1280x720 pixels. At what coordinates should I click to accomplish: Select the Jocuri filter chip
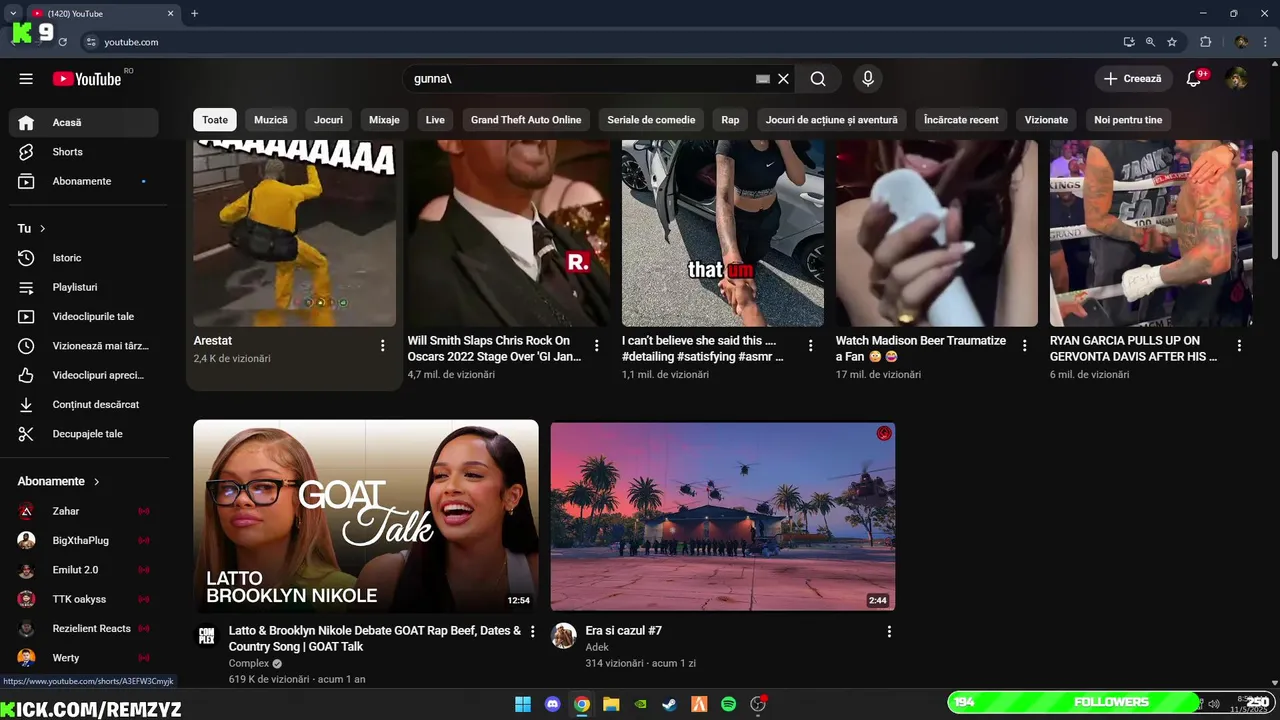pyautogui.click(x=328, y=120)
